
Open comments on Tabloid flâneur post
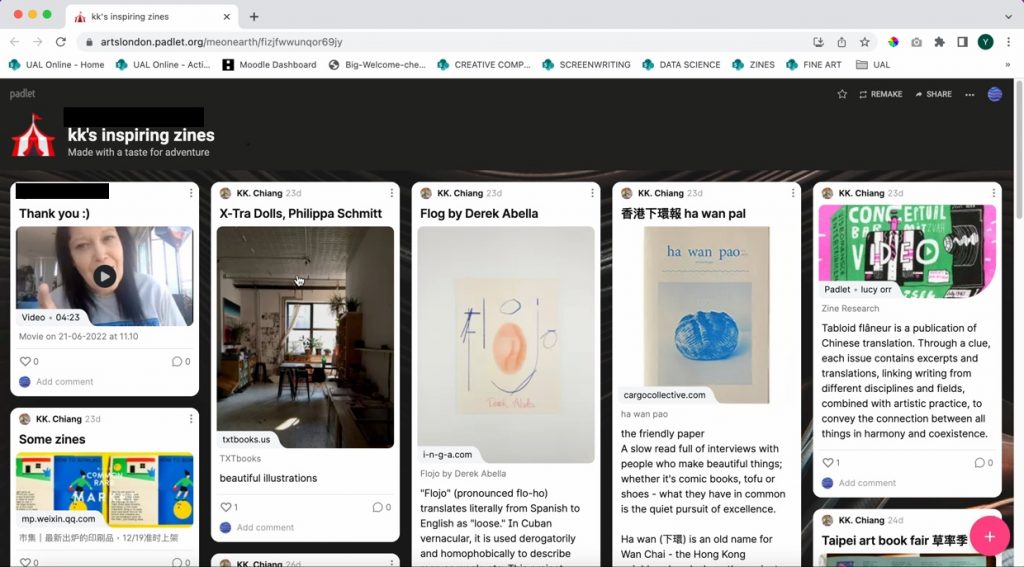(980, 462)
